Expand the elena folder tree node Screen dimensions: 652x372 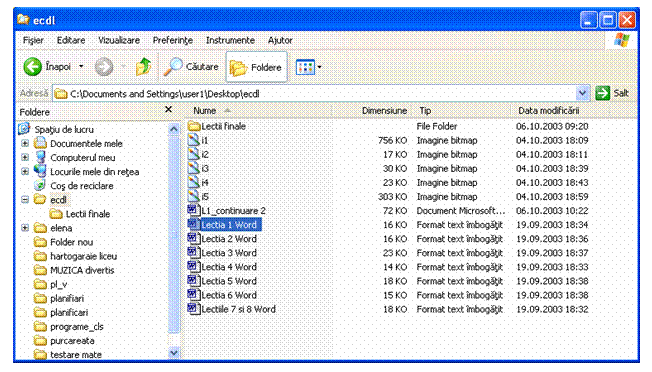tap(25, 228)
